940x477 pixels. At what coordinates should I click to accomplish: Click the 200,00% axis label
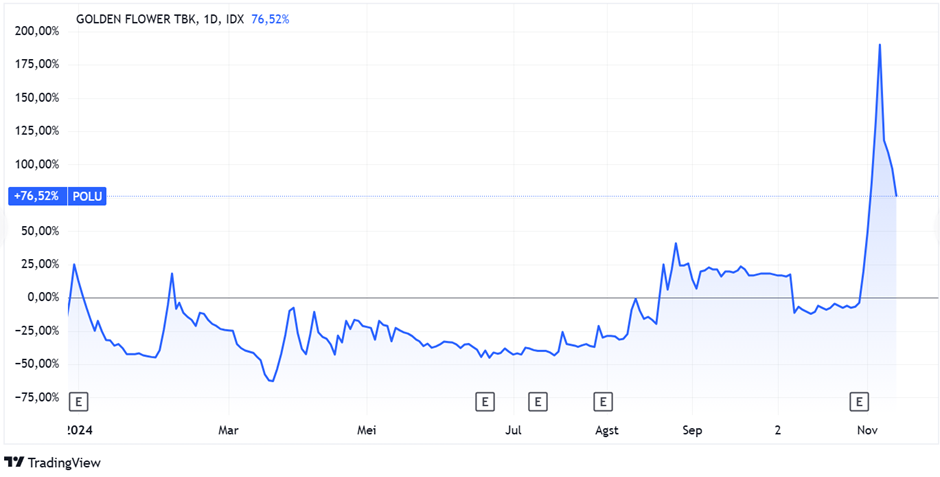[37, 31]
